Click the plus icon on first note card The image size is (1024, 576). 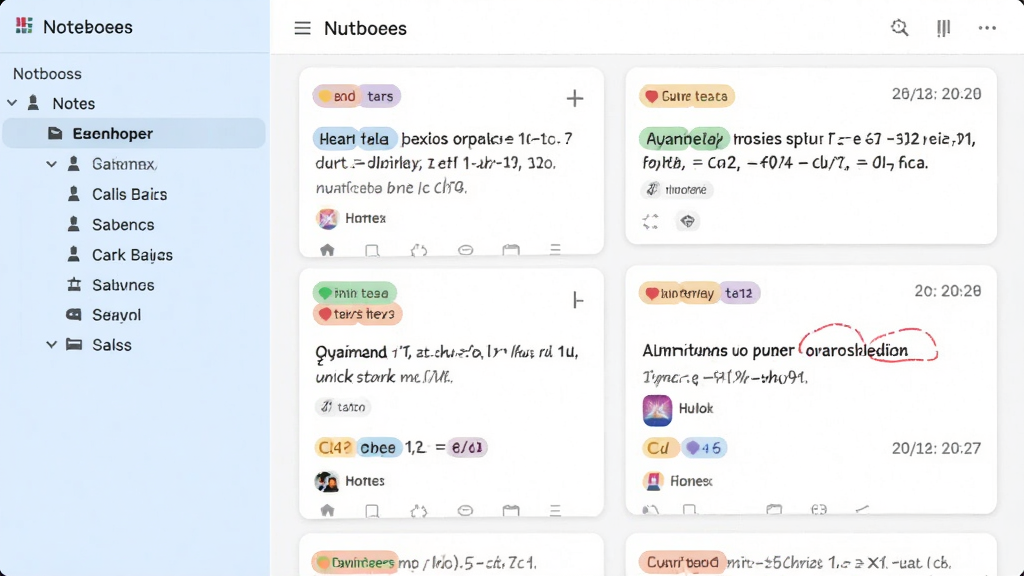pyautogui.click(x=575, y=99)
